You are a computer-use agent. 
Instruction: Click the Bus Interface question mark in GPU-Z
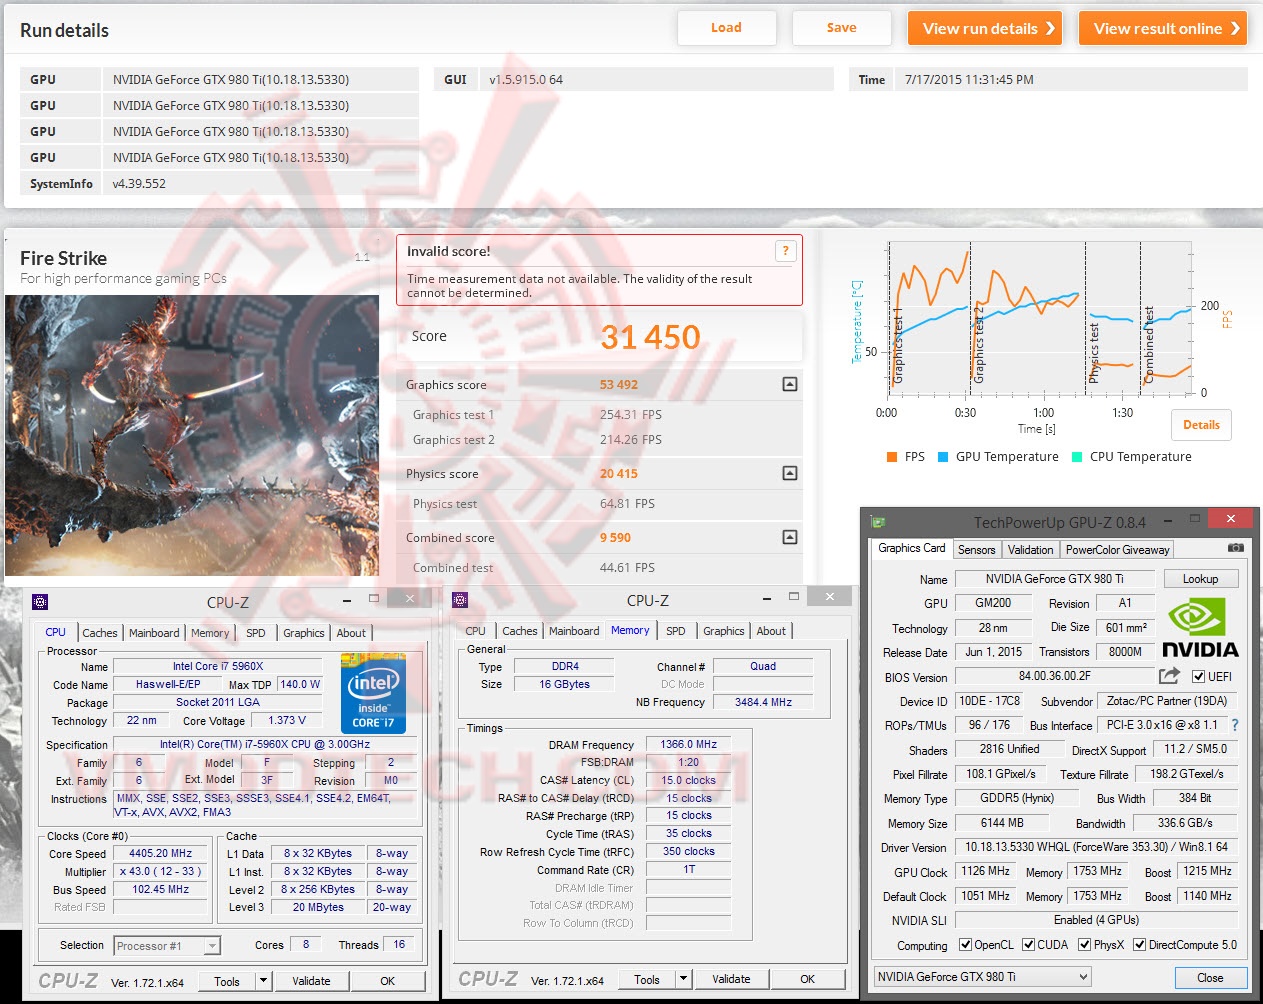click(1235, 725)
